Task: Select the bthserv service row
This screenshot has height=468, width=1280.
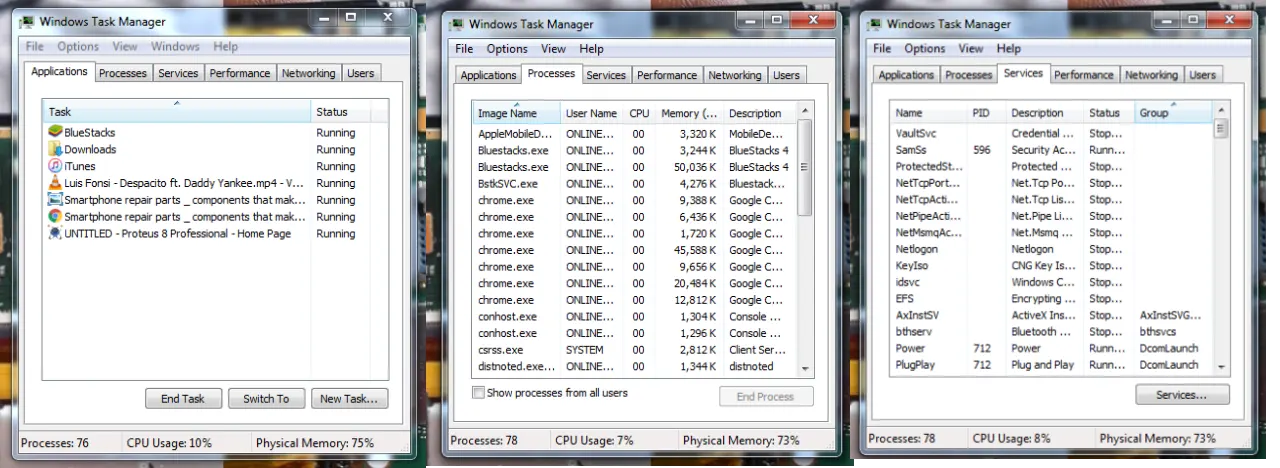Action: pos(1052,331)
